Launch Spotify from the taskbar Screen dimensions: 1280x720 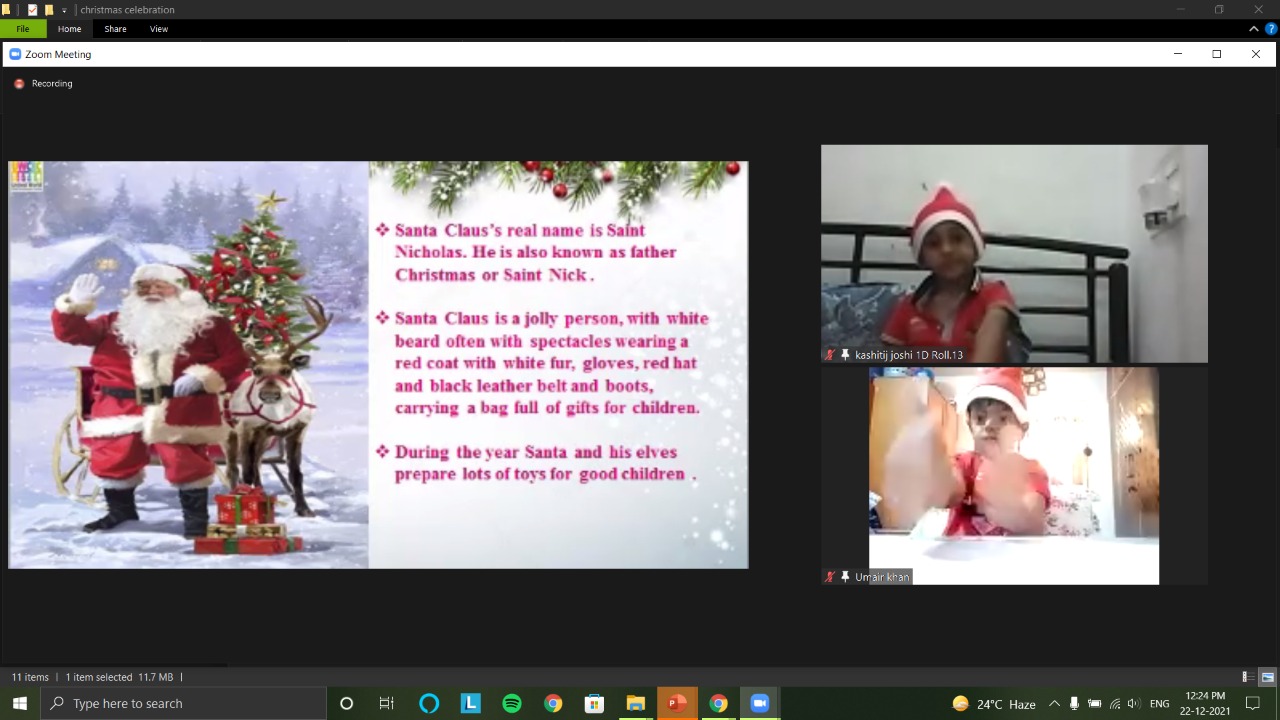click(512, 704)
